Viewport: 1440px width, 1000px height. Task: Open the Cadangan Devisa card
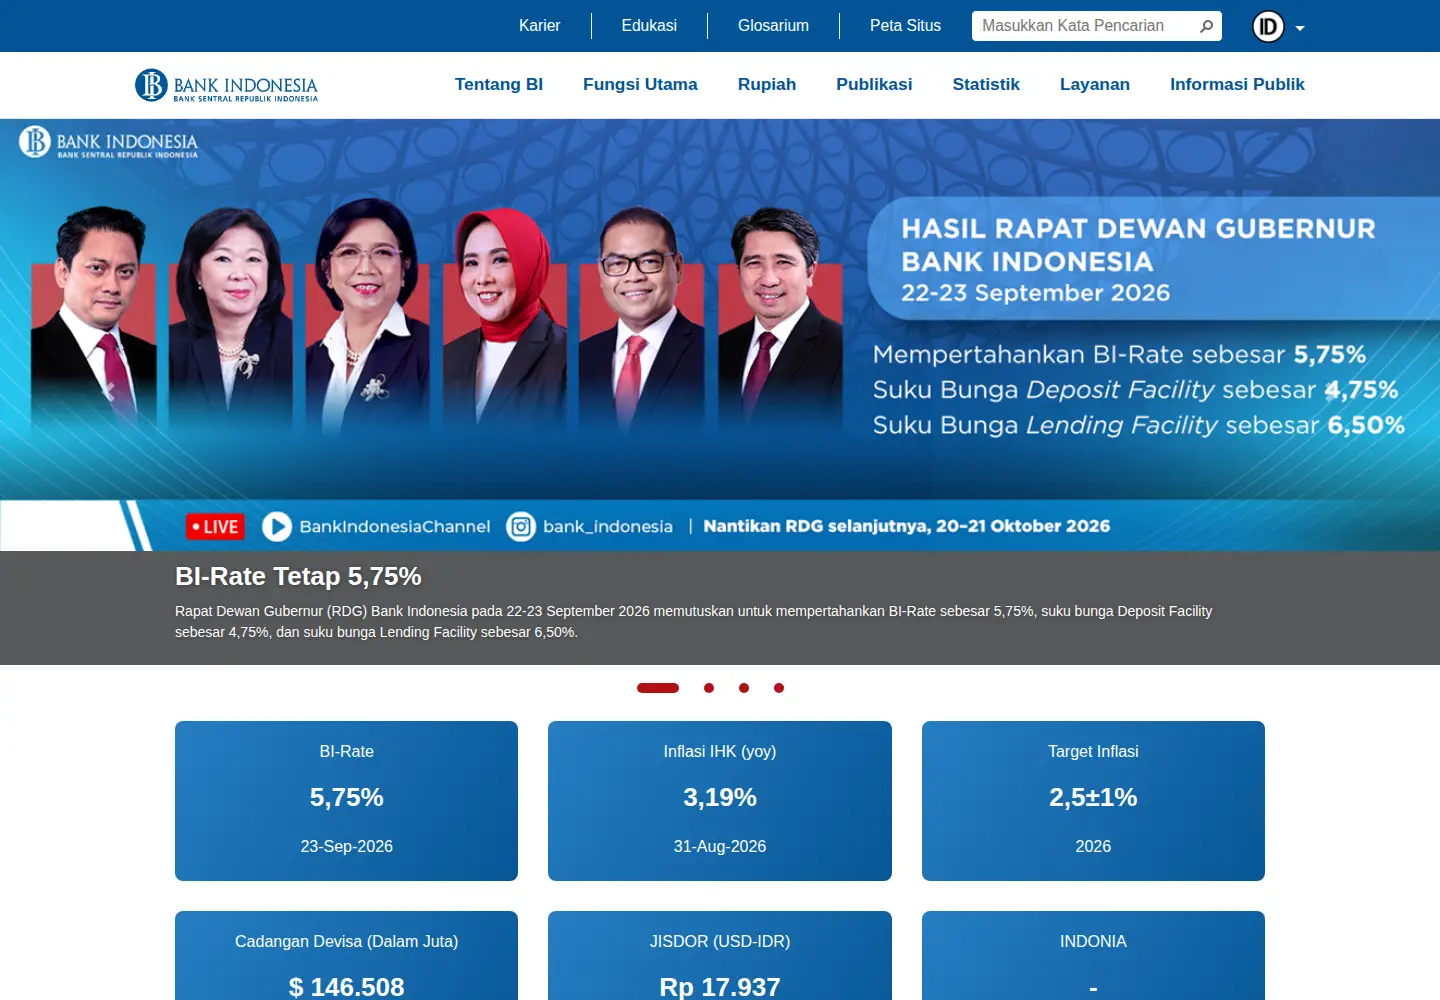(346, 956)
